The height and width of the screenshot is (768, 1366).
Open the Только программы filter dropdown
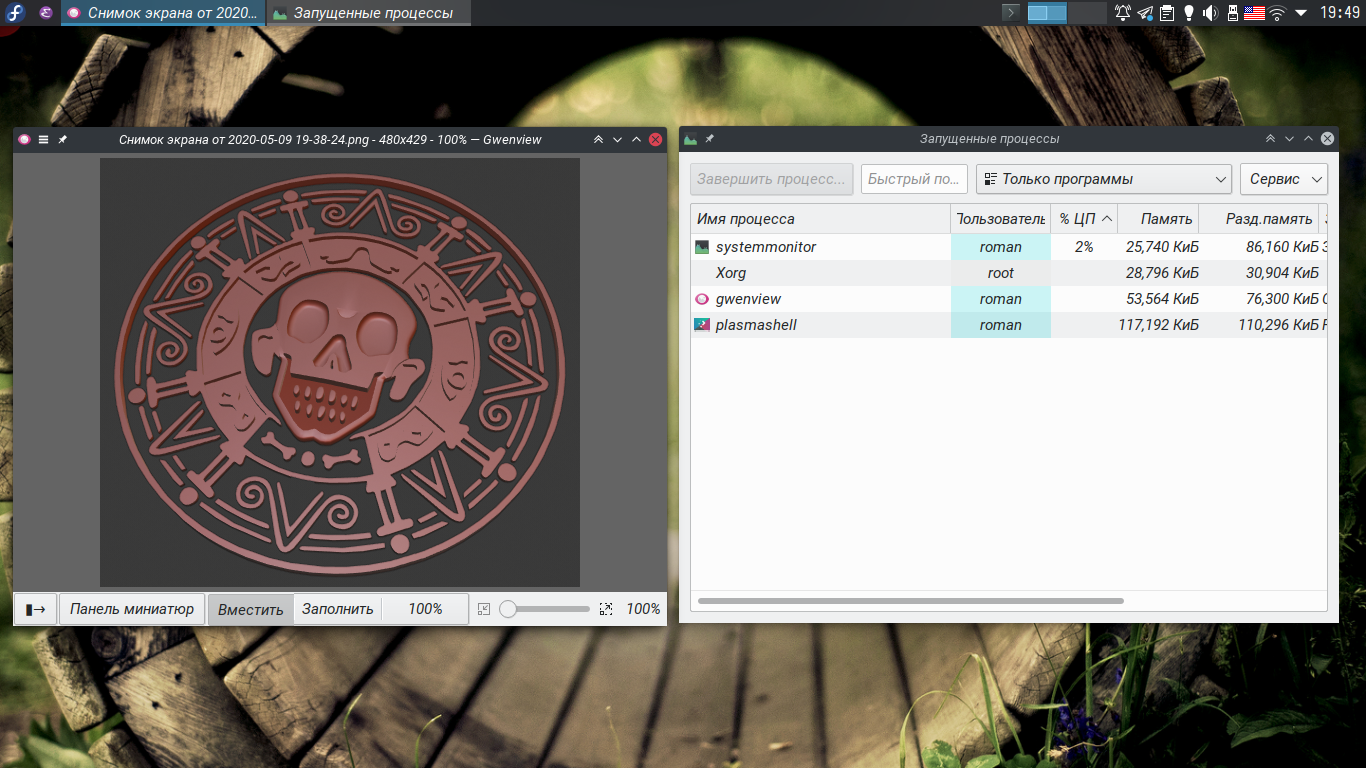(1104, 179)
